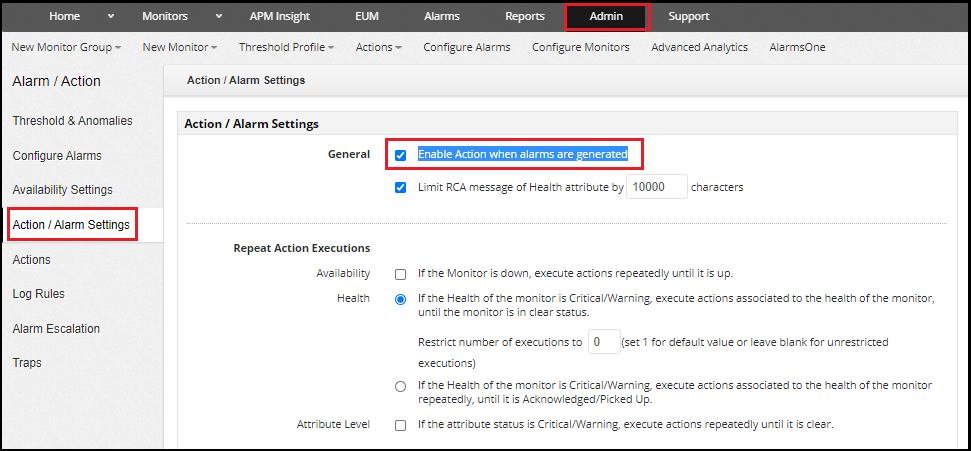971x451 pixels.
Task: Open the Home dropdown arrow
Action: (x=111, y=16)
